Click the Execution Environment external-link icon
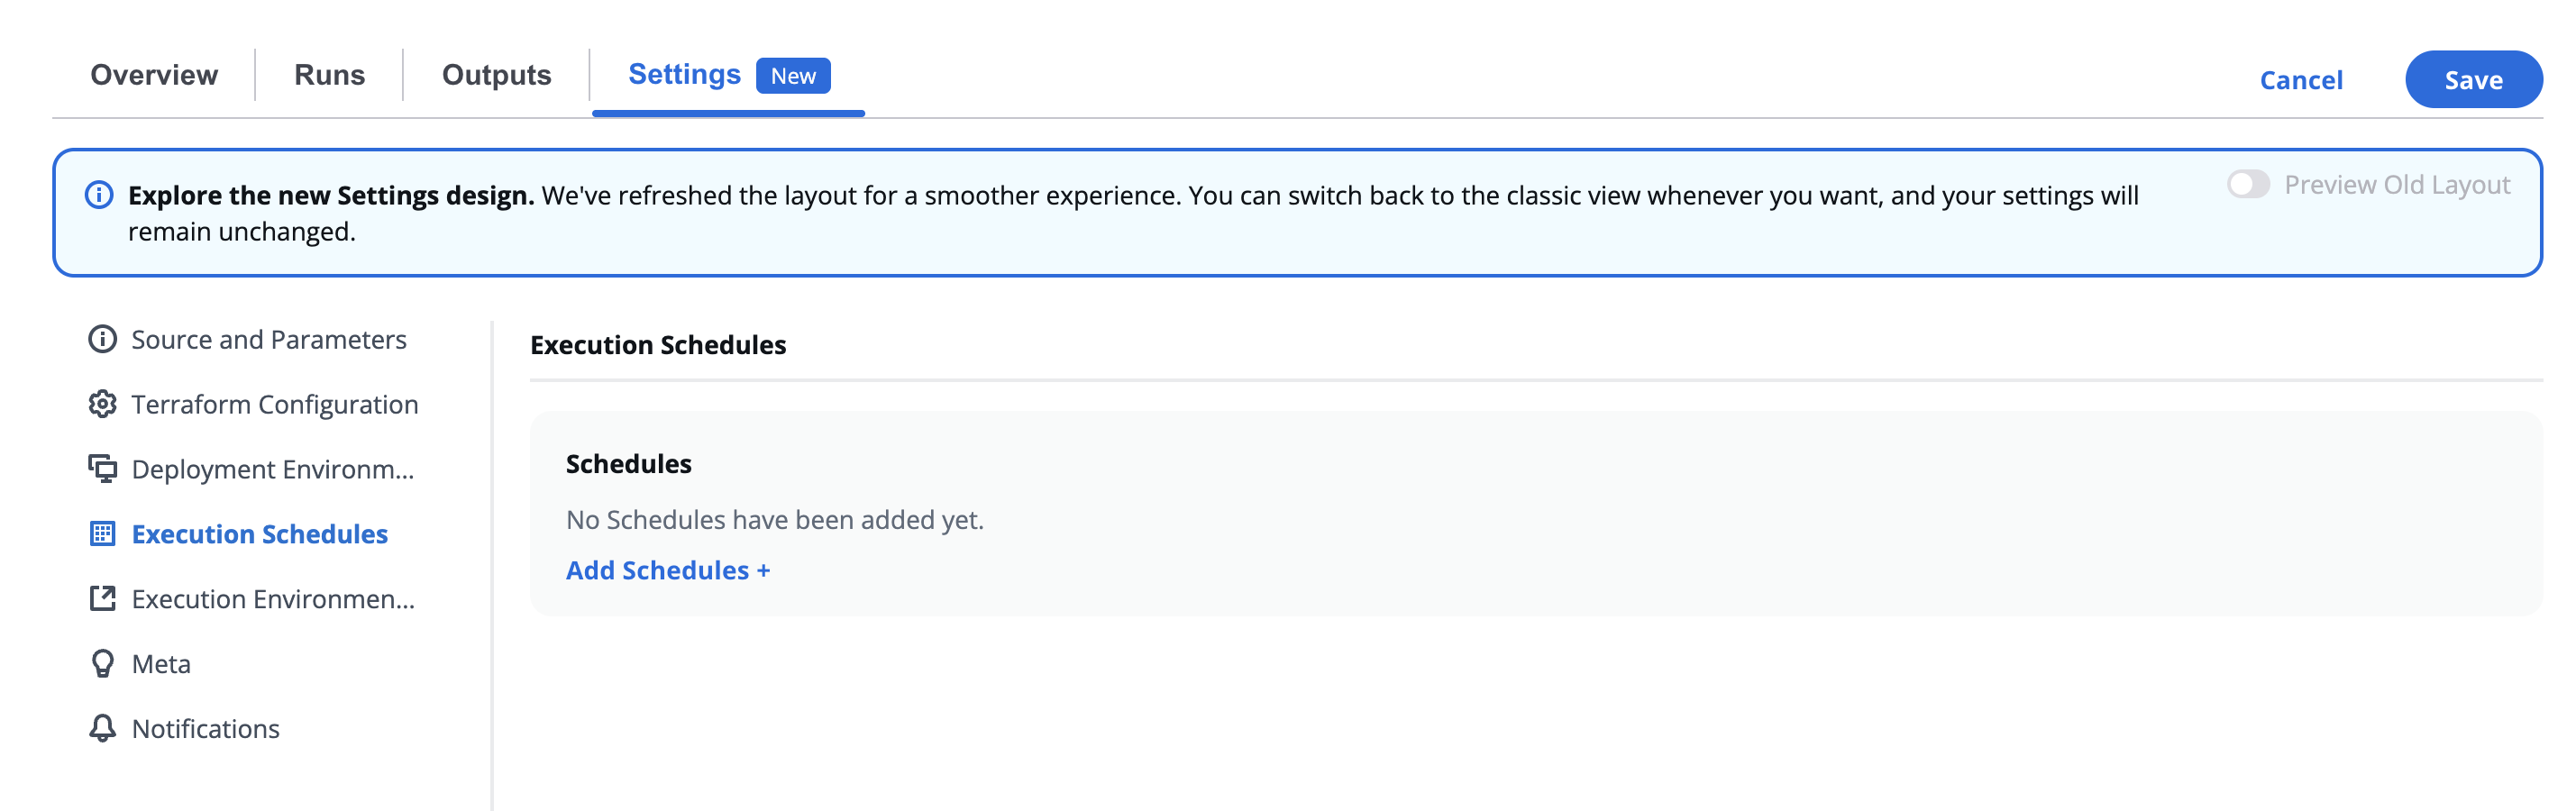Image resolution: width=2576 pixels, height=811 pixels. coord(102,599)
